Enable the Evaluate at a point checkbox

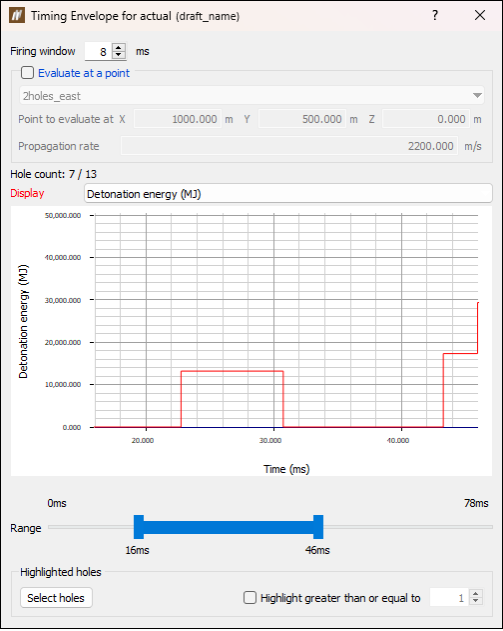click(27, 73)
